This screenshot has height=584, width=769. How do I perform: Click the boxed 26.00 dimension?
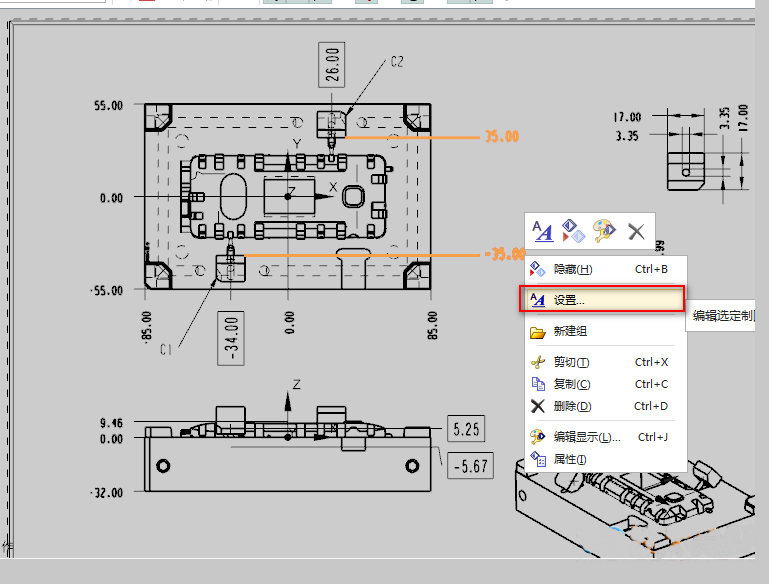(332, 65)
